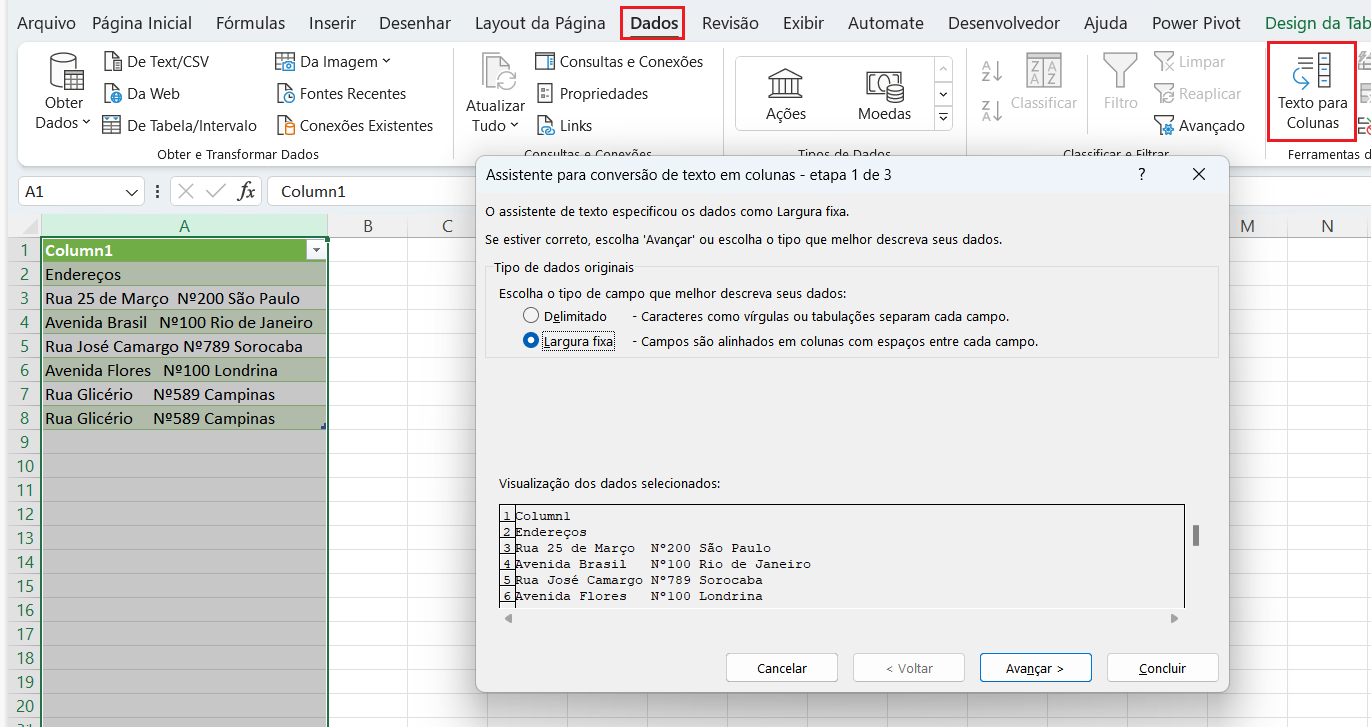The image size is (1371, 727).
Task: Select the Delimitado radio option
Action: 531,316
